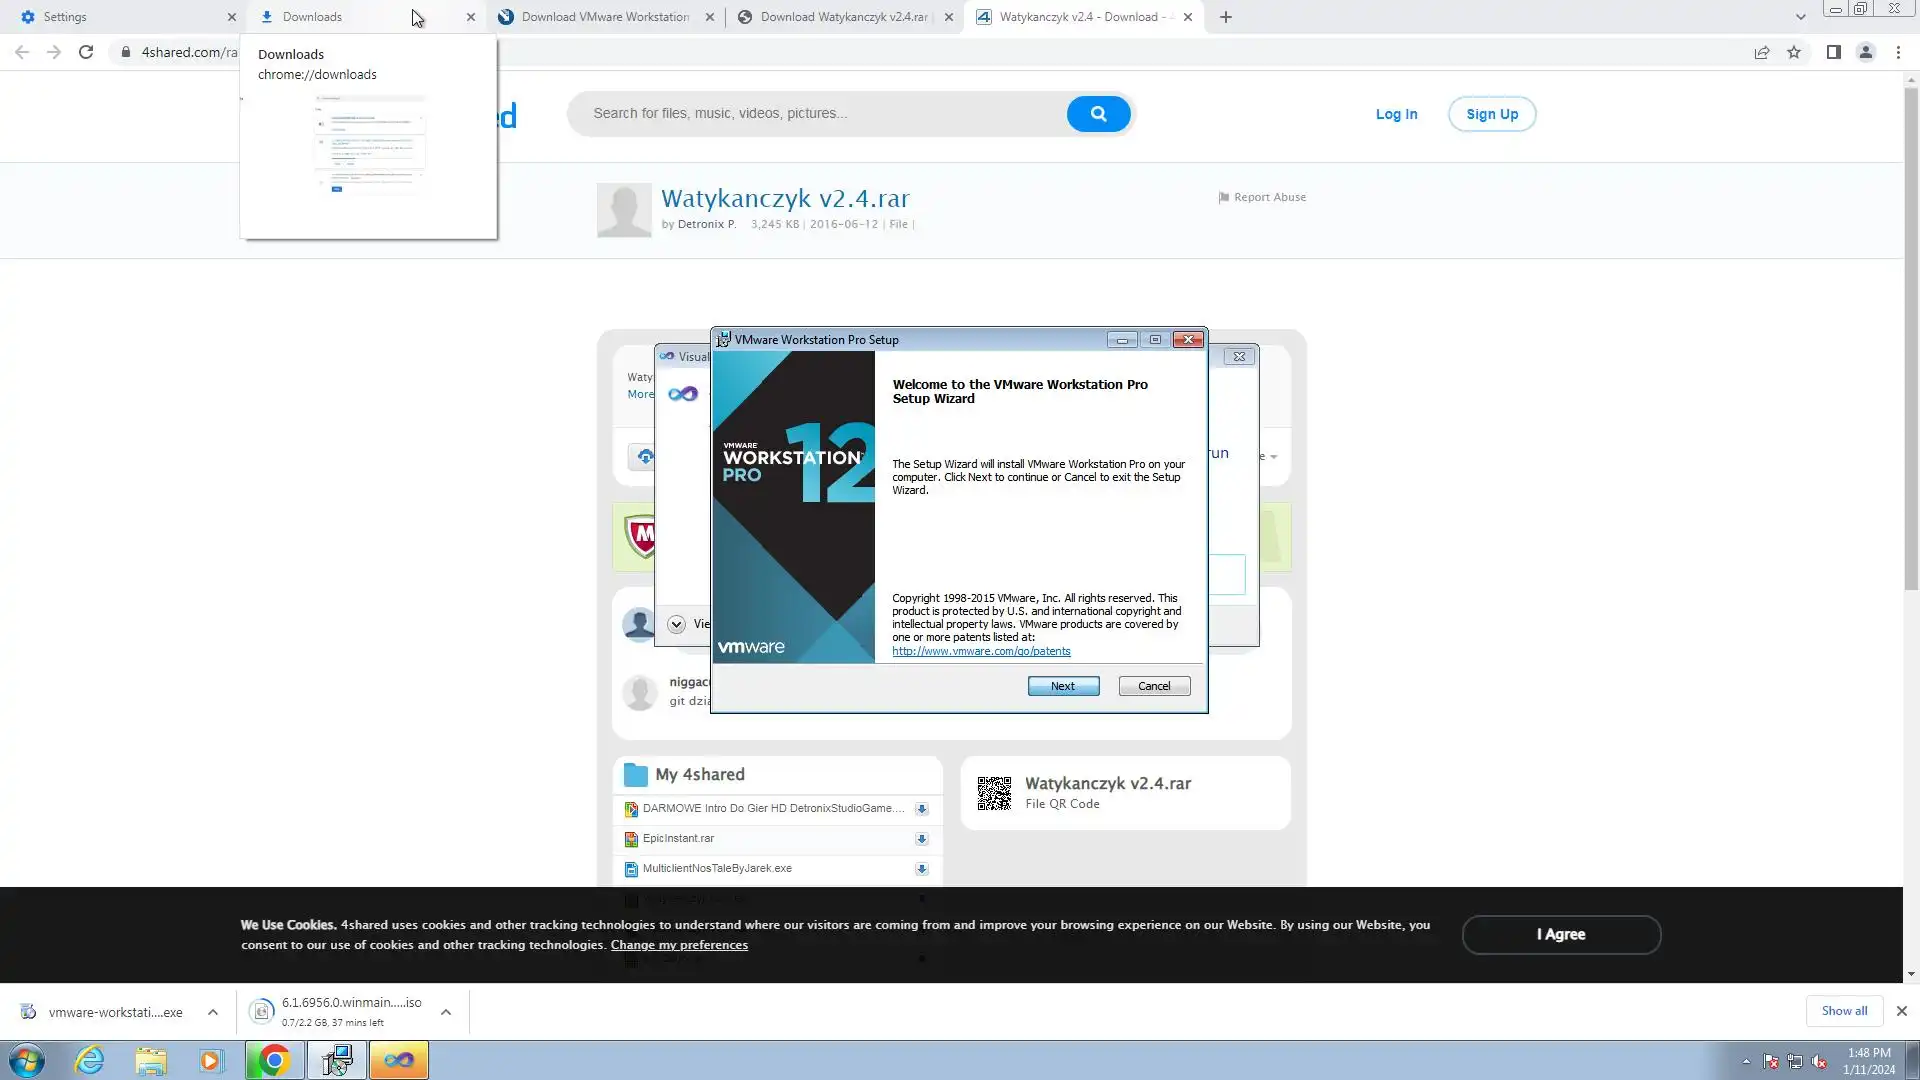Expand the vmware-workstation exe download options
Screen dimensions: 1920x1080
pos(213,1012)
